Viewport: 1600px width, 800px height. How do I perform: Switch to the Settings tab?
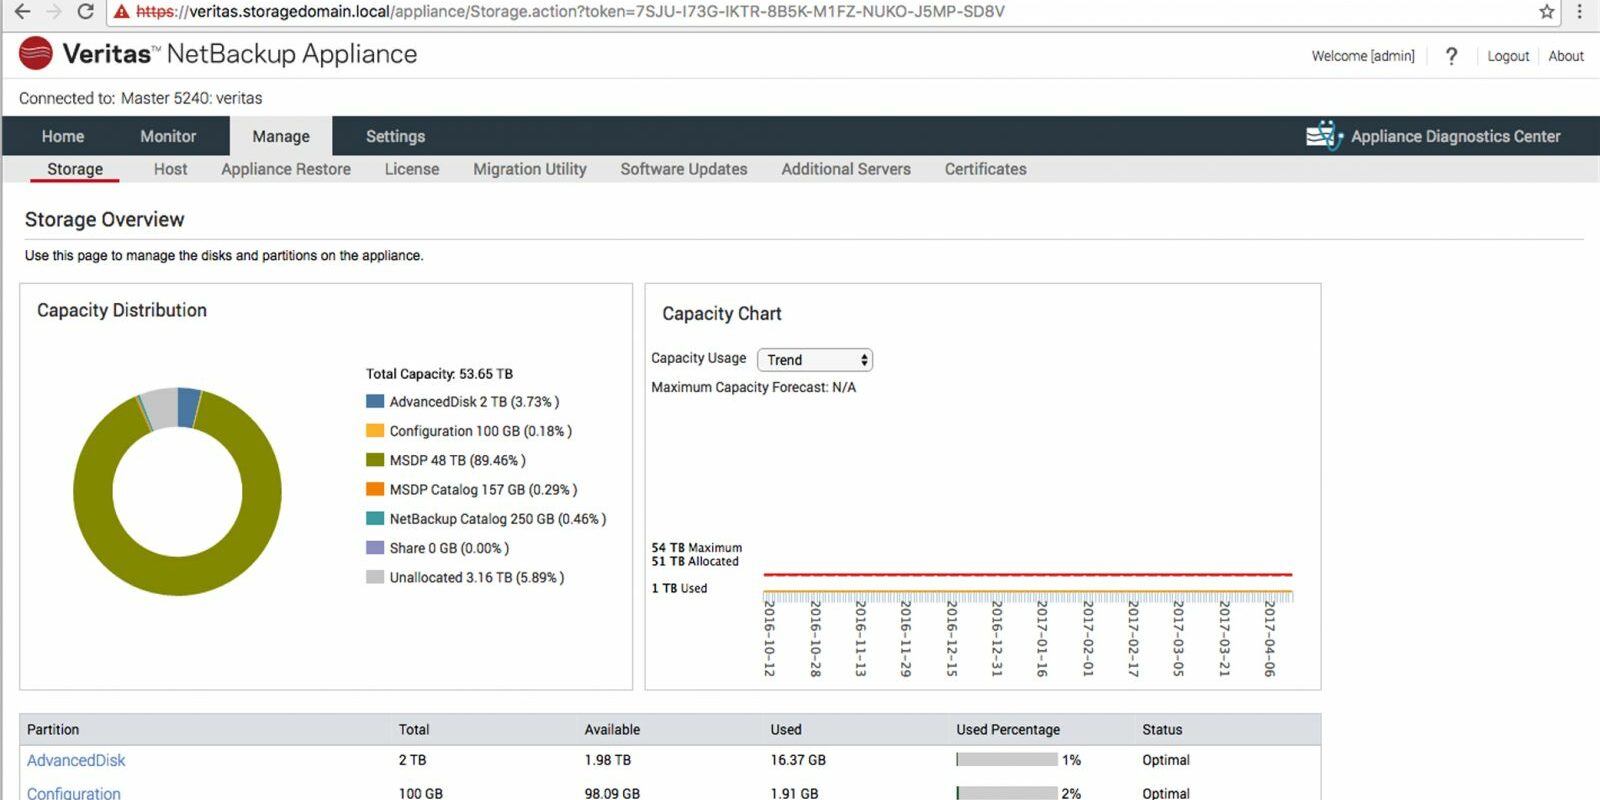395,136
